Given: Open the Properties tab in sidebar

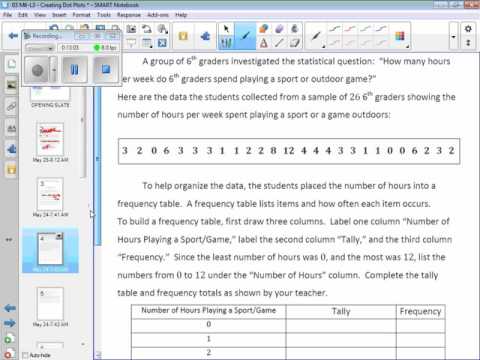Looking at the screenshot, I should click(11, 128).
